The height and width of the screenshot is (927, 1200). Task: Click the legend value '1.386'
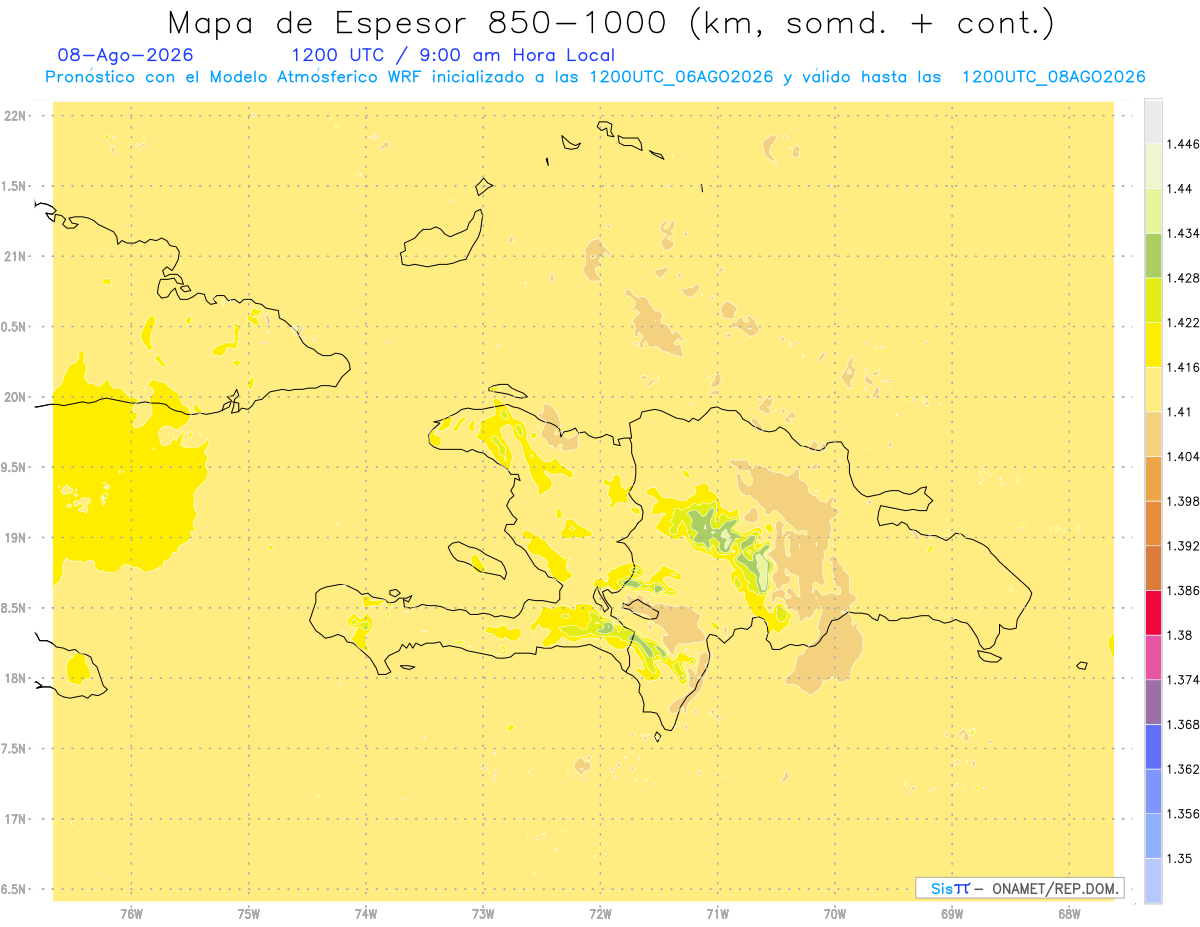[x=1183, y=590]
